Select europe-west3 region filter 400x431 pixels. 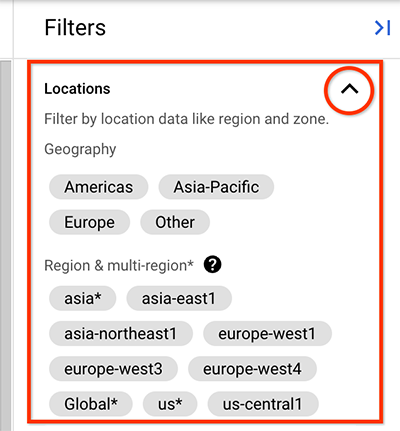pyautogui.click(x=113, y=369)
